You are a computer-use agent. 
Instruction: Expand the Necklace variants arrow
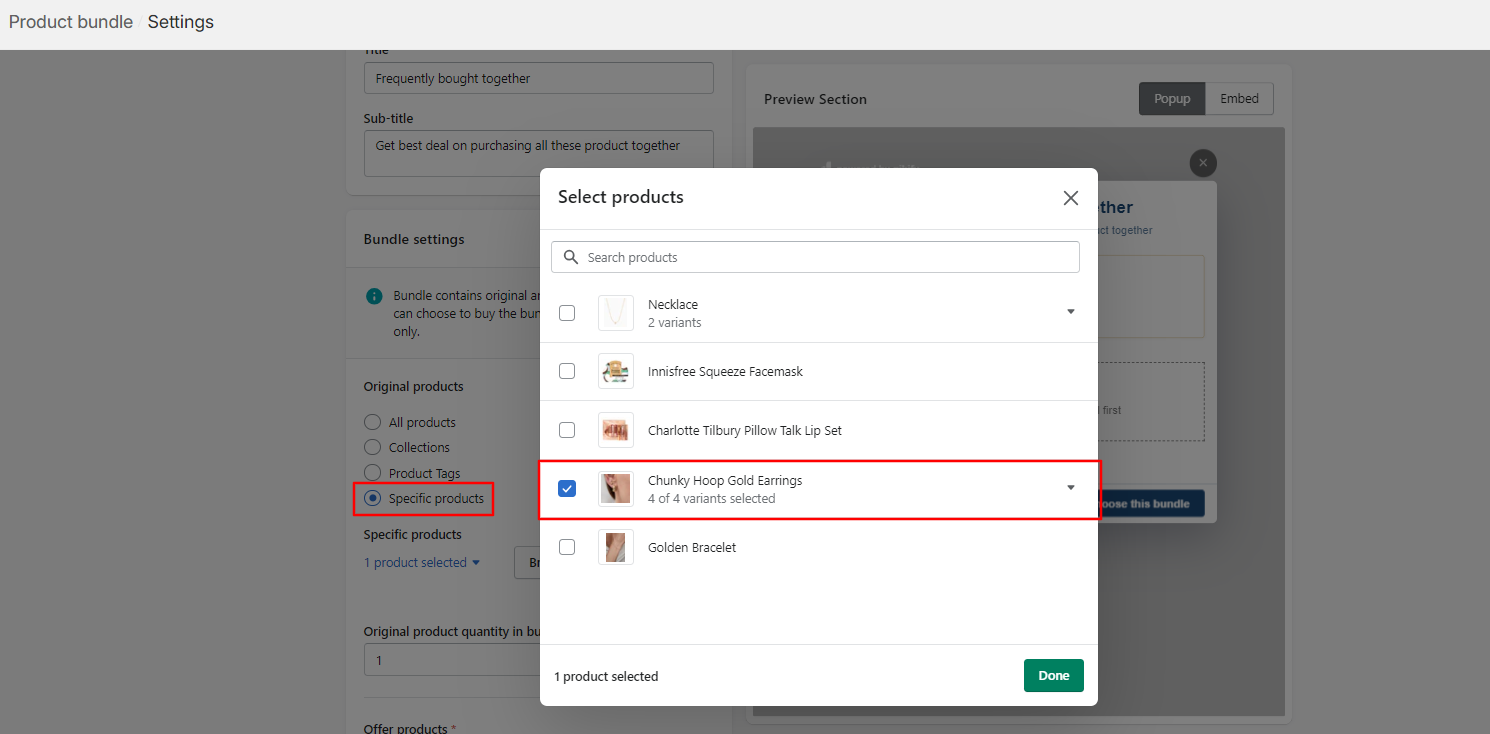click(x=1071, y=312)
